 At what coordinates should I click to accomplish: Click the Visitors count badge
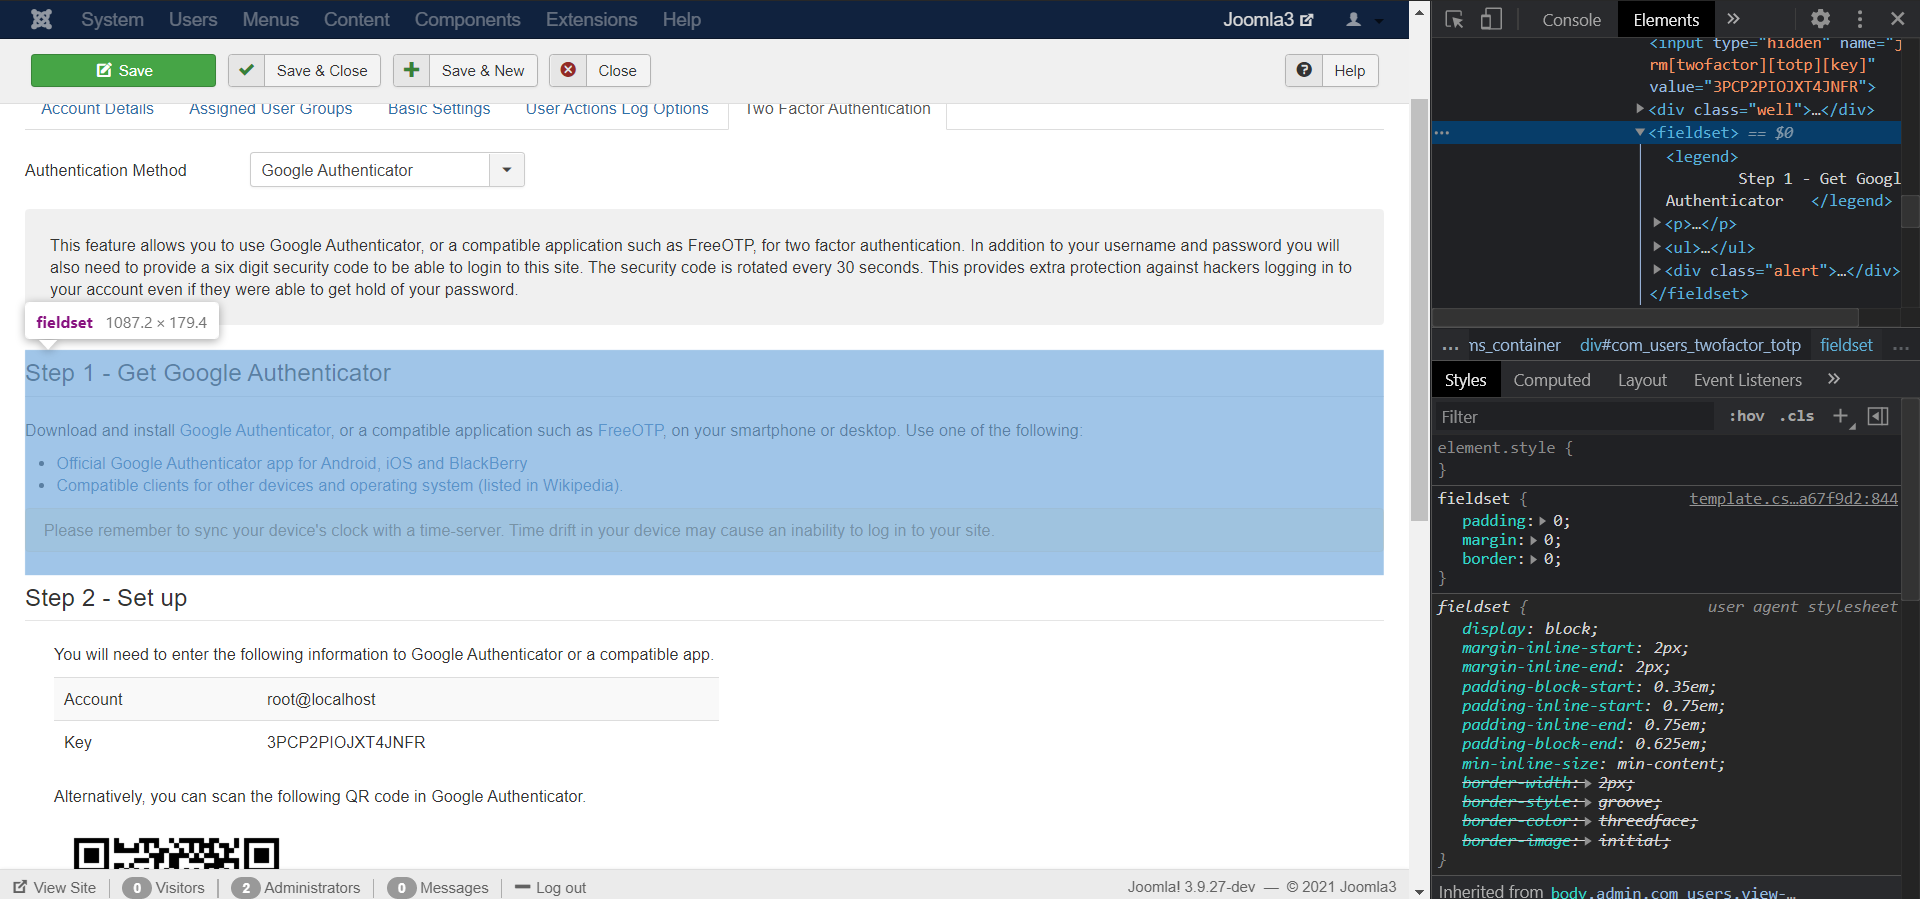pyautogui.click(x=137, y=888)
